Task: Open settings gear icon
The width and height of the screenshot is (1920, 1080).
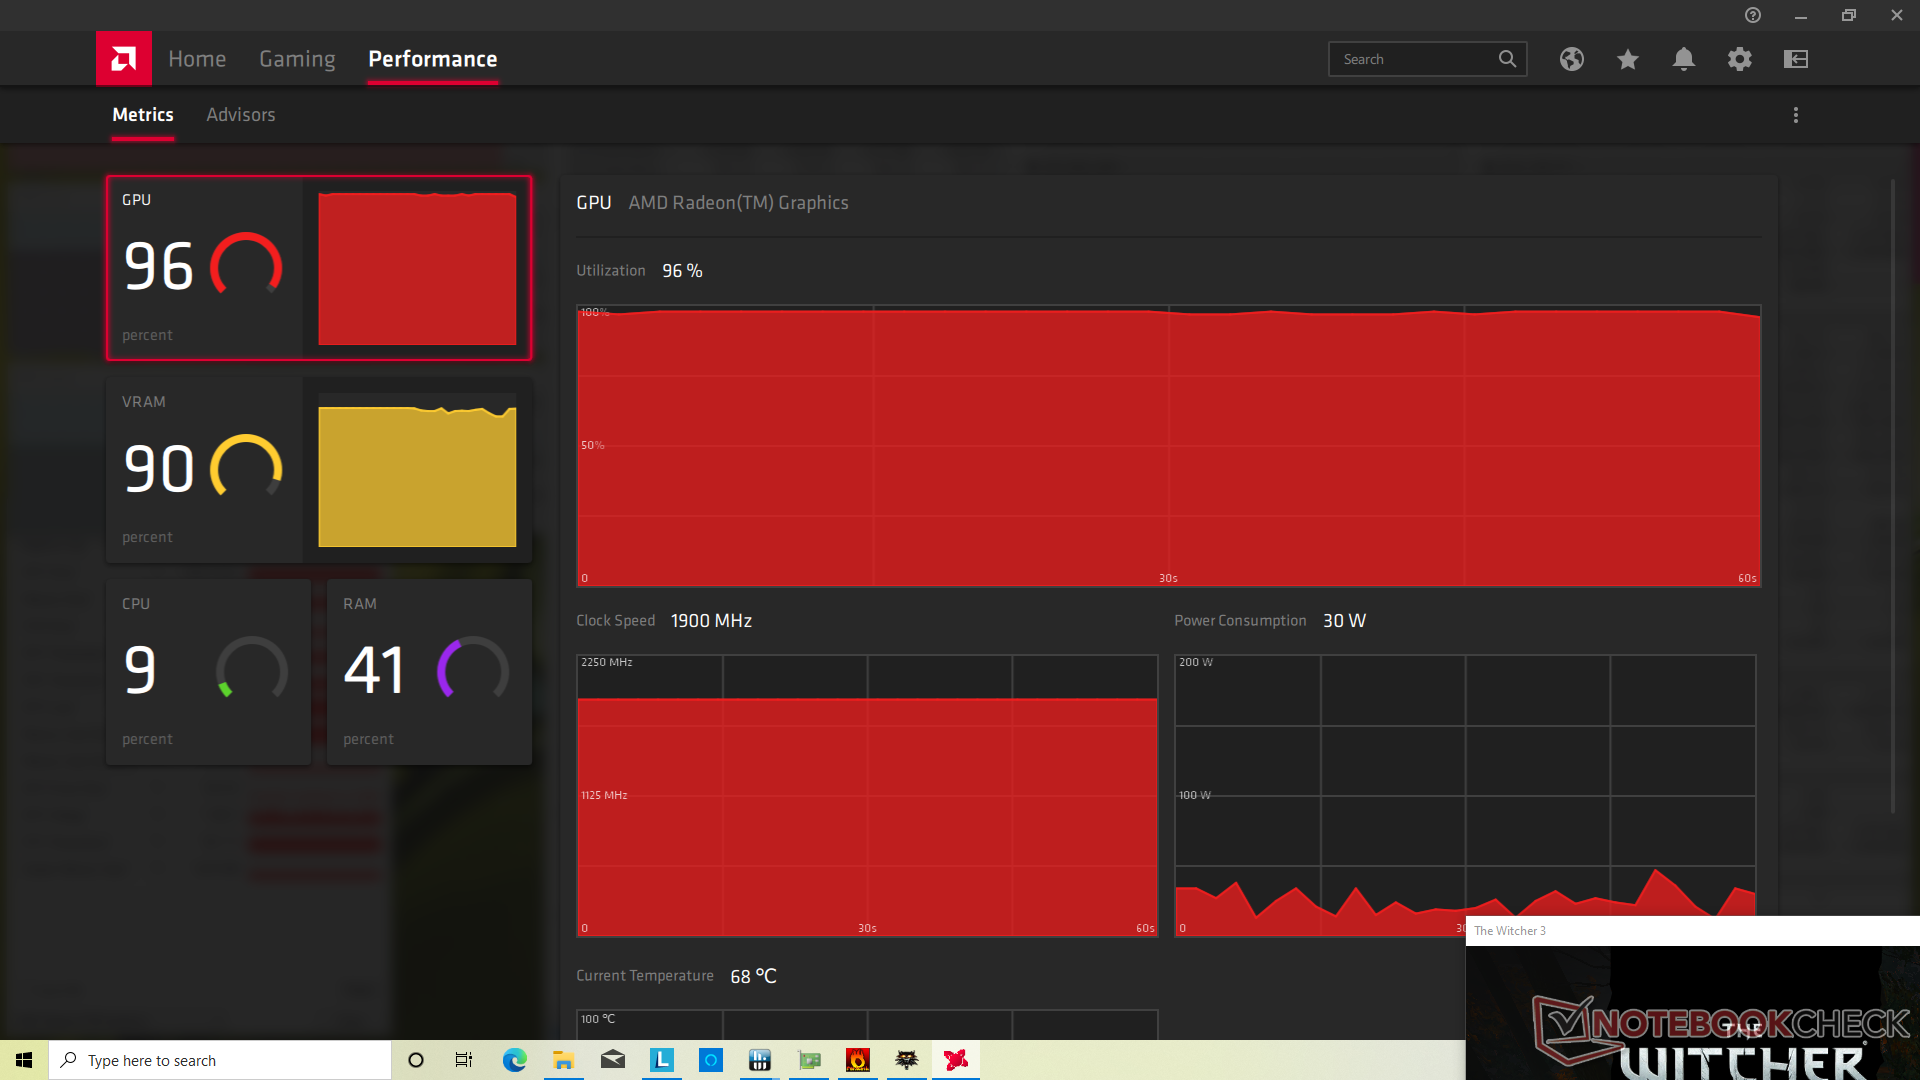Action: pyautogui.click(x=1739, y=59)
